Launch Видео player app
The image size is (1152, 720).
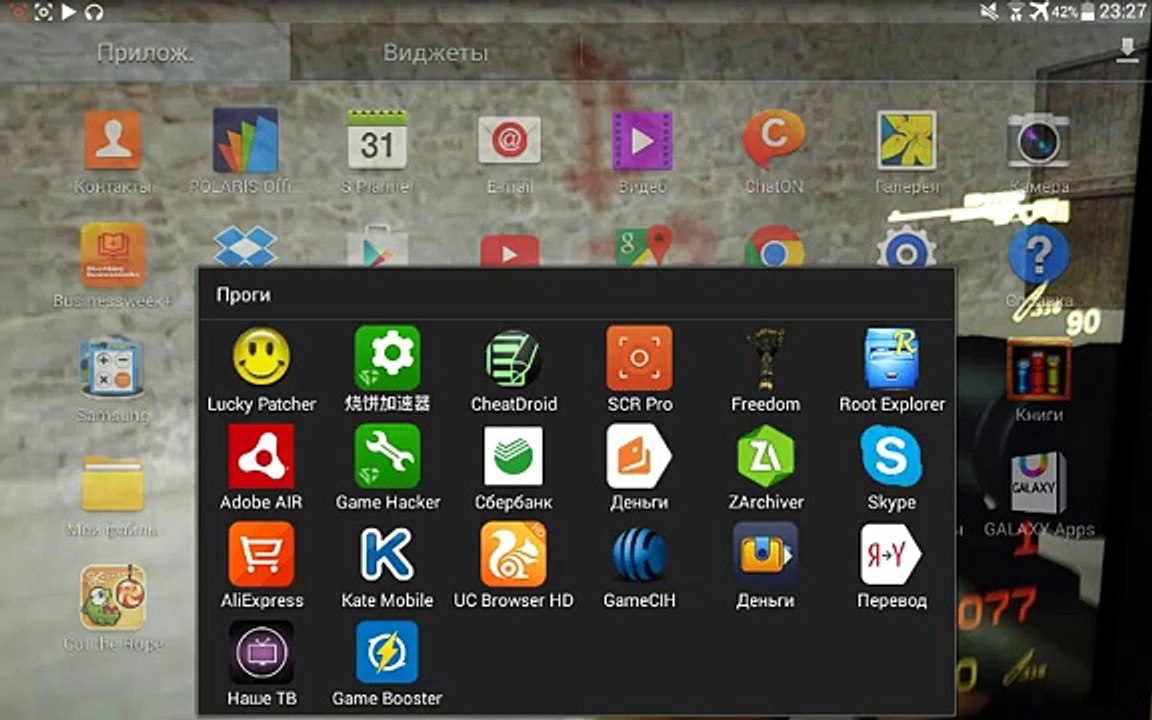click(x=642, y=140)
